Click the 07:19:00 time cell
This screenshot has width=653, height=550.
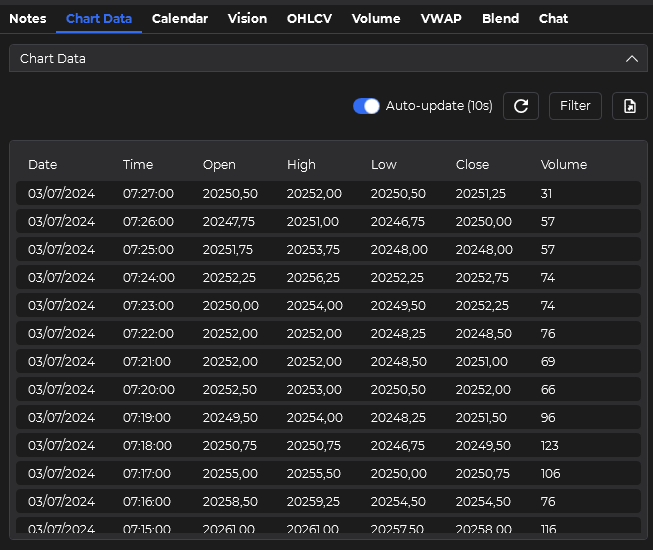click(x=147, y=417)
